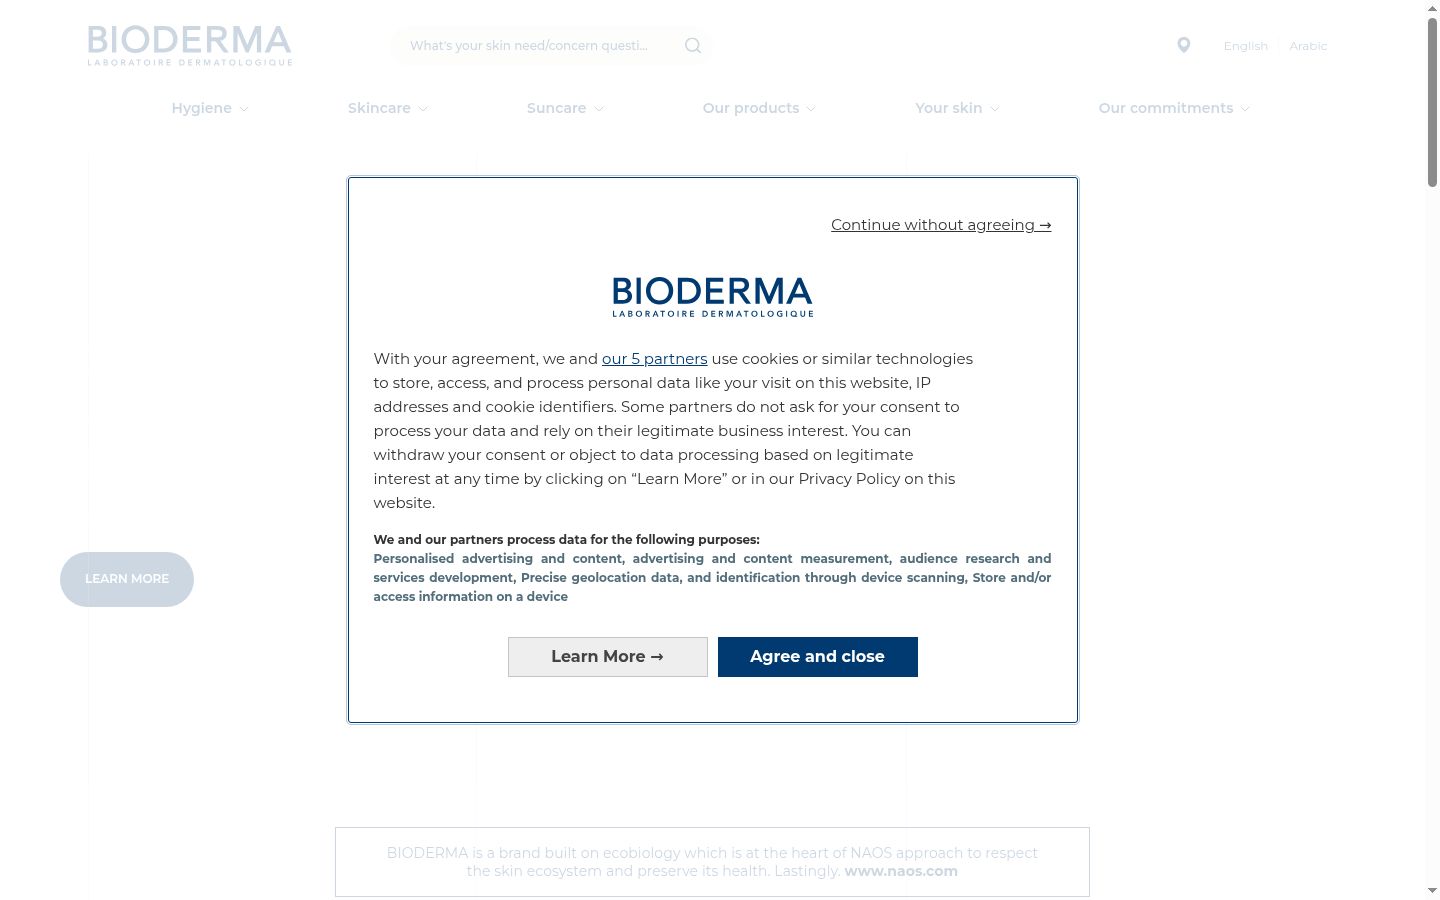Switch language to English
Viewport: 1440px width, 900px height.
[x=1245, y=46]
